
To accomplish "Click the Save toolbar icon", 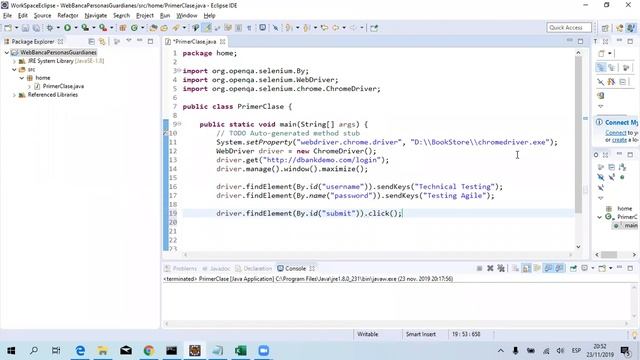I will (x=25, y=28).
